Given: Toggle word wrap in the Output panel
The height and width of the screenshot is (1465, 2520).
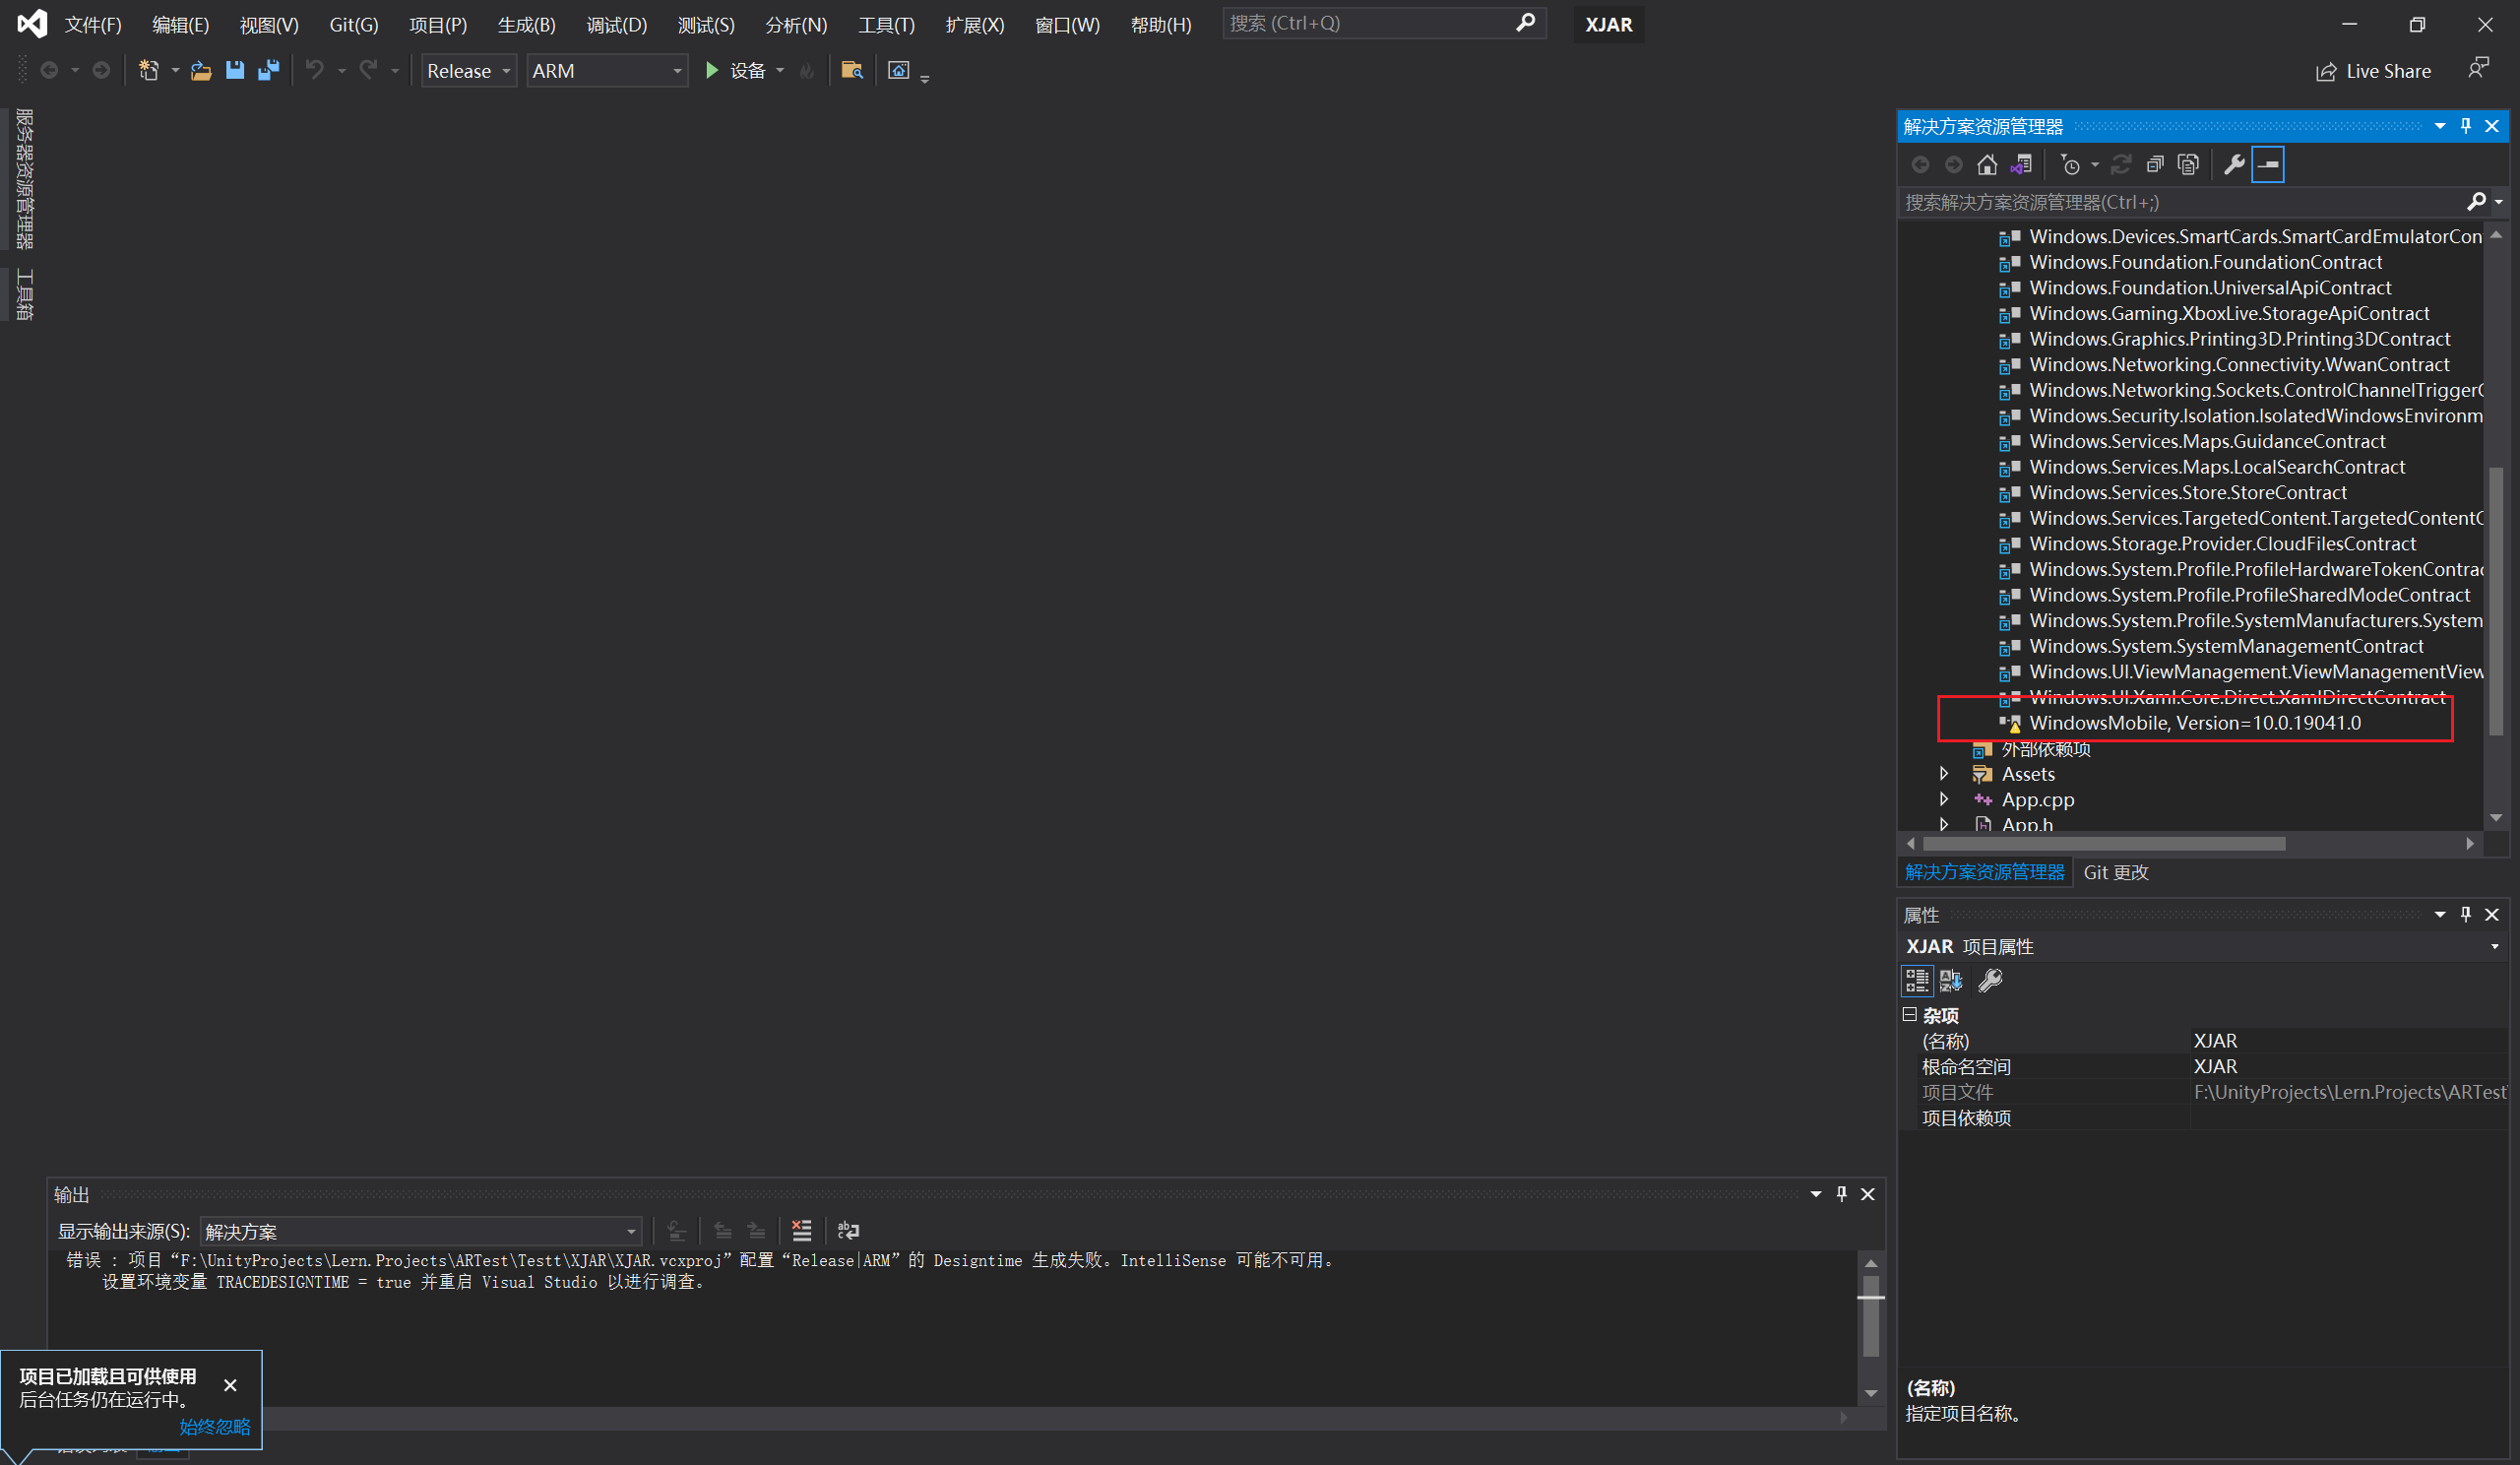Looking at the screenshot, I should [848, 1230].
